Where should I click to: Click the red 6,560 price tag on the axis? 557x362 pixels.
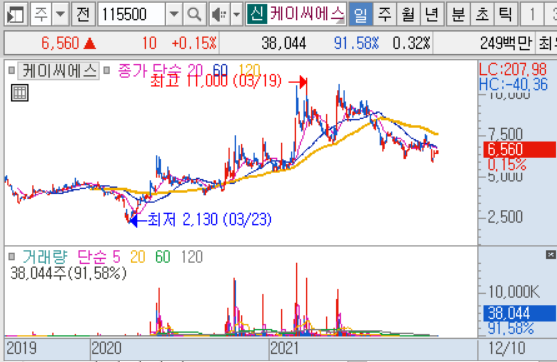(x=519, y=150)
